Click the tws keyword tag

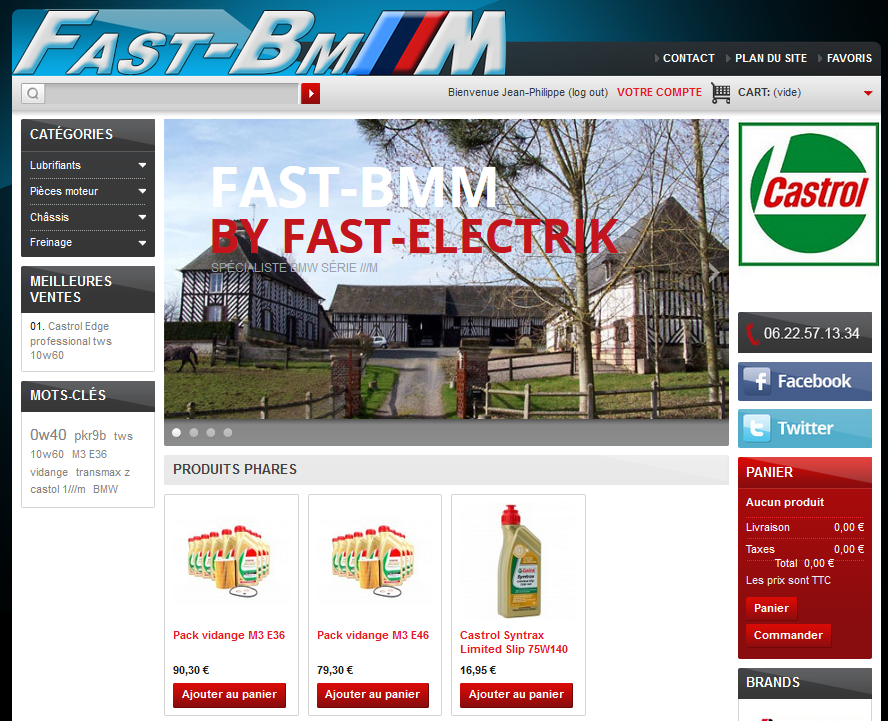tap(123, 436)
